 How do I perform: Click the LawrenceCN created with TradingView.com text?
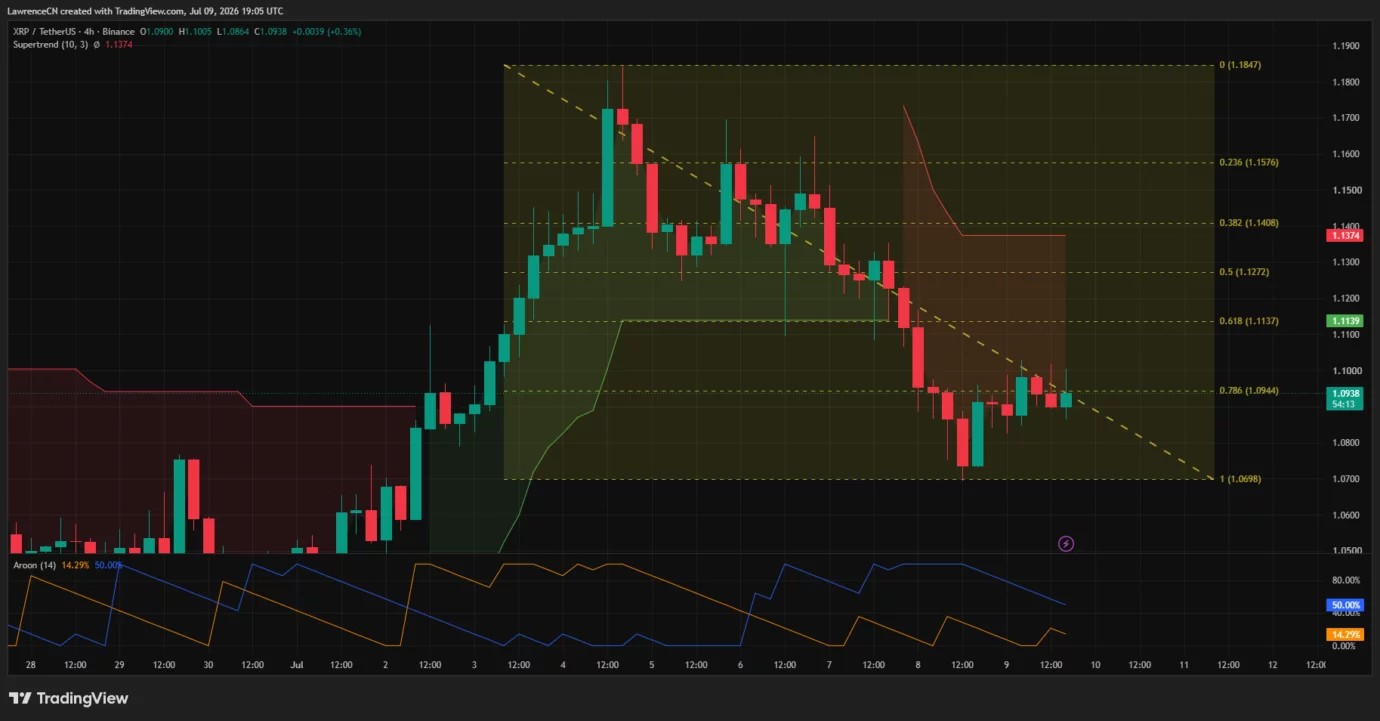click(96, 11)
